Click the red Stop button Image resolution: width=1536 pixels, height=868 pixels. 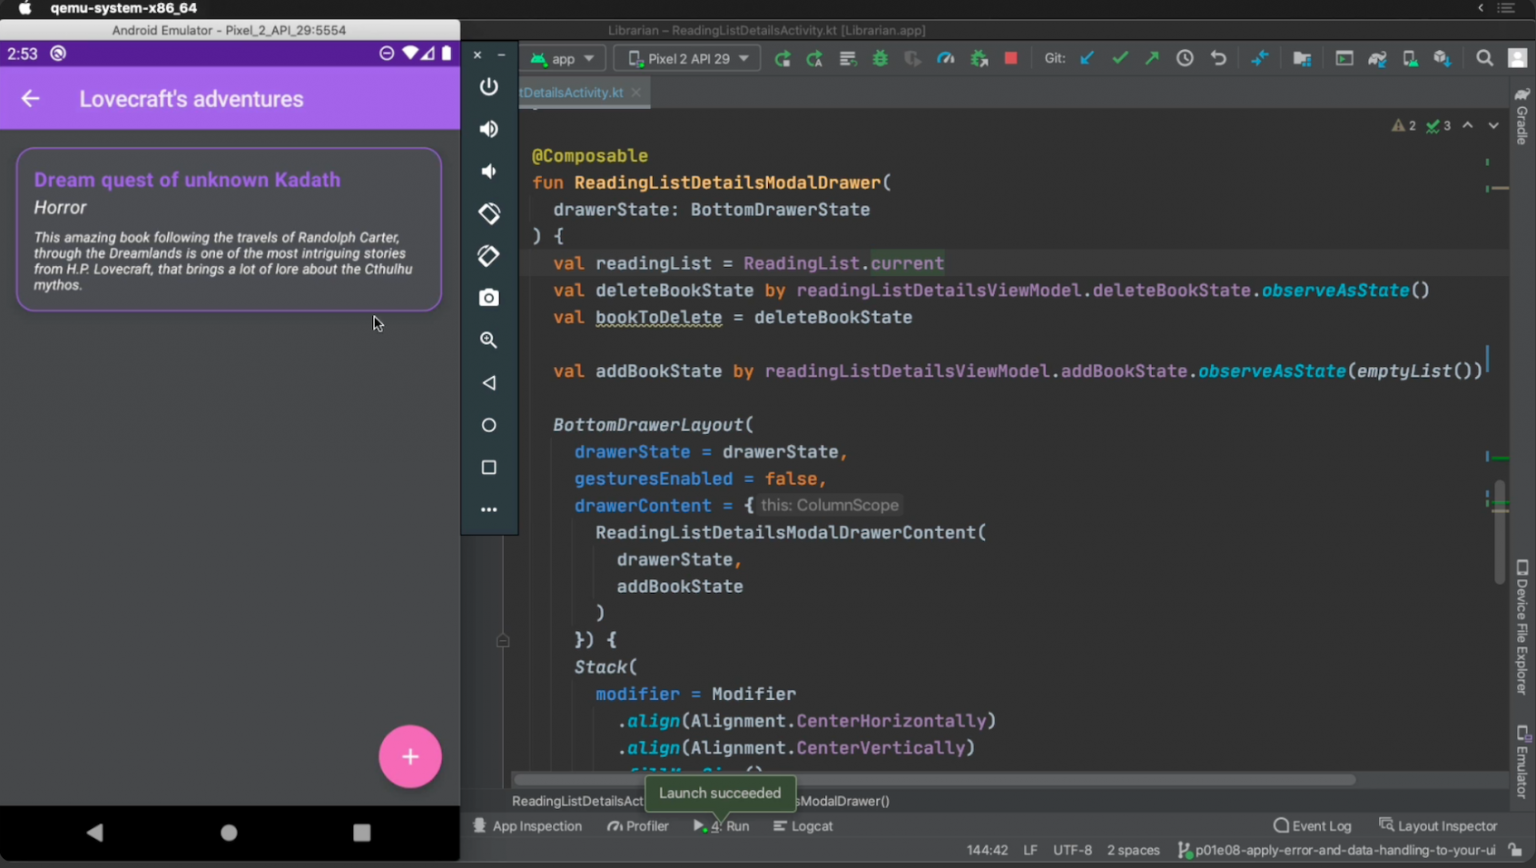click(1011, 59)
